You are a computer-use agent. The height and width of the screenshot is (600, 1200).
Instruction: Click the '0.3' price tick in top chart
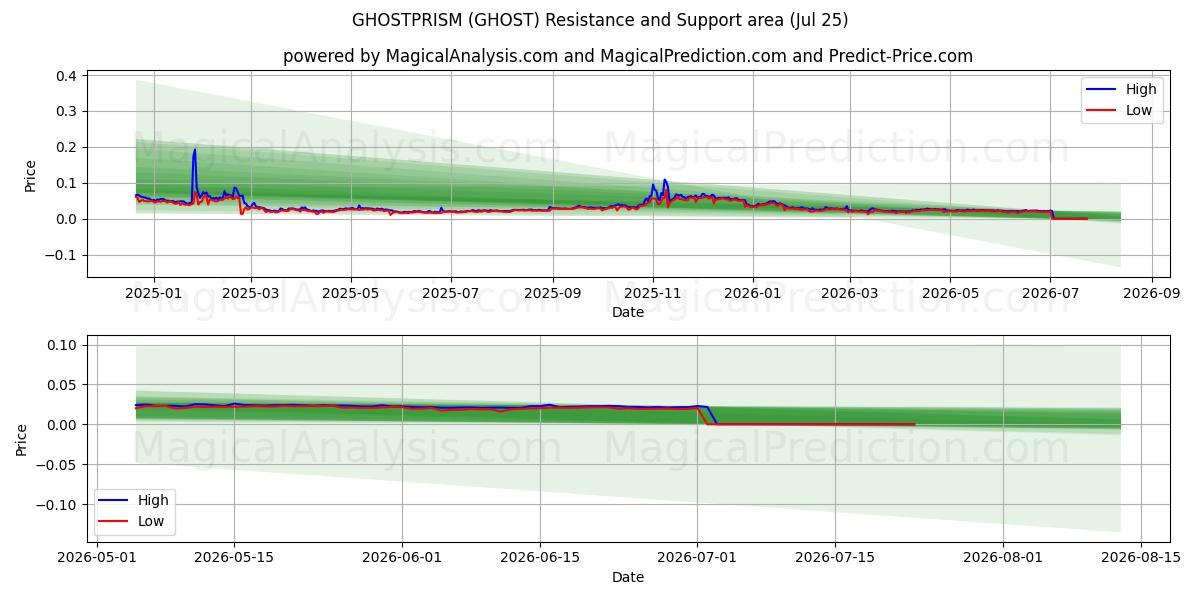pyautogui.click(x=68, y=112)
